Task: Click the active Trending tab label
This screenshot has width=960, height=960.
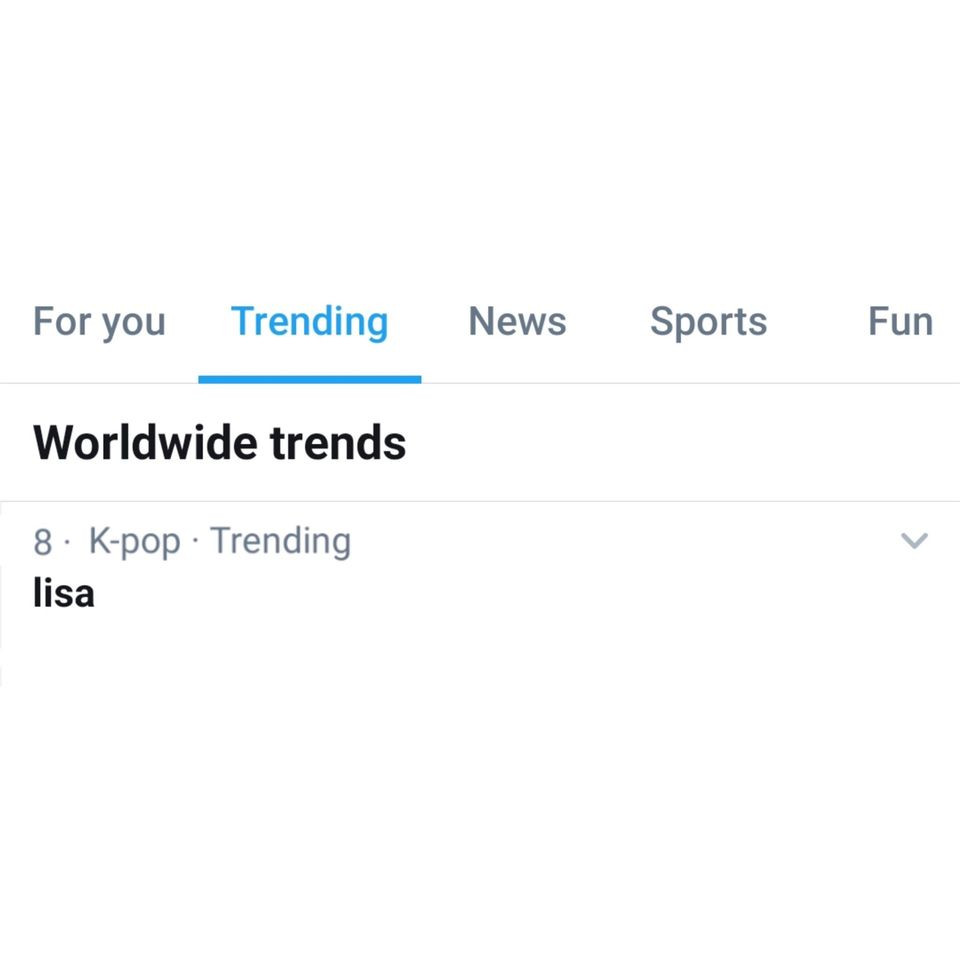Action: click(309, 320)
